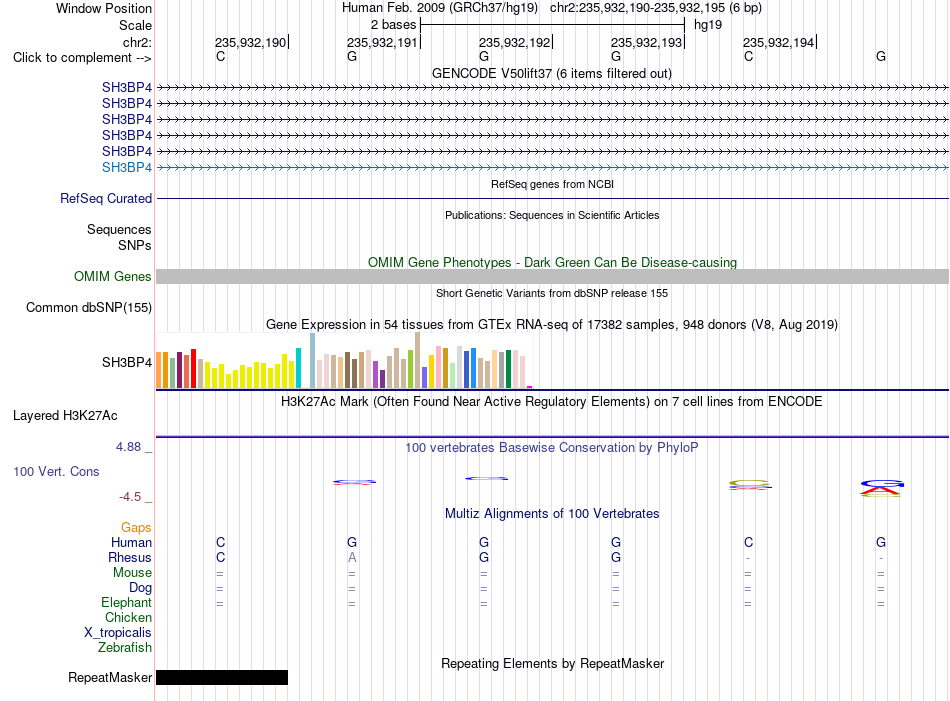Click the red bar in GTEx chart
The image size is (950, 701).
[x=193, y=368]
